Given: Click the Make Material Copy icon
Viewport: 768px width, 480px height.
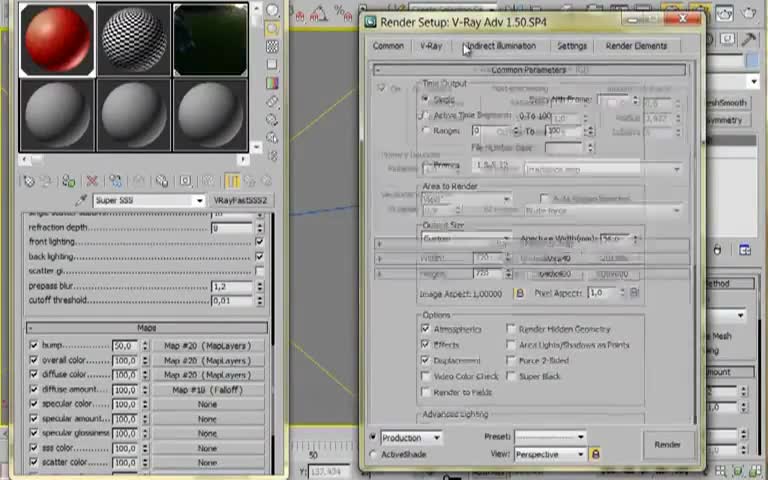Looking at the screenshot, I should tap(115, 181).
